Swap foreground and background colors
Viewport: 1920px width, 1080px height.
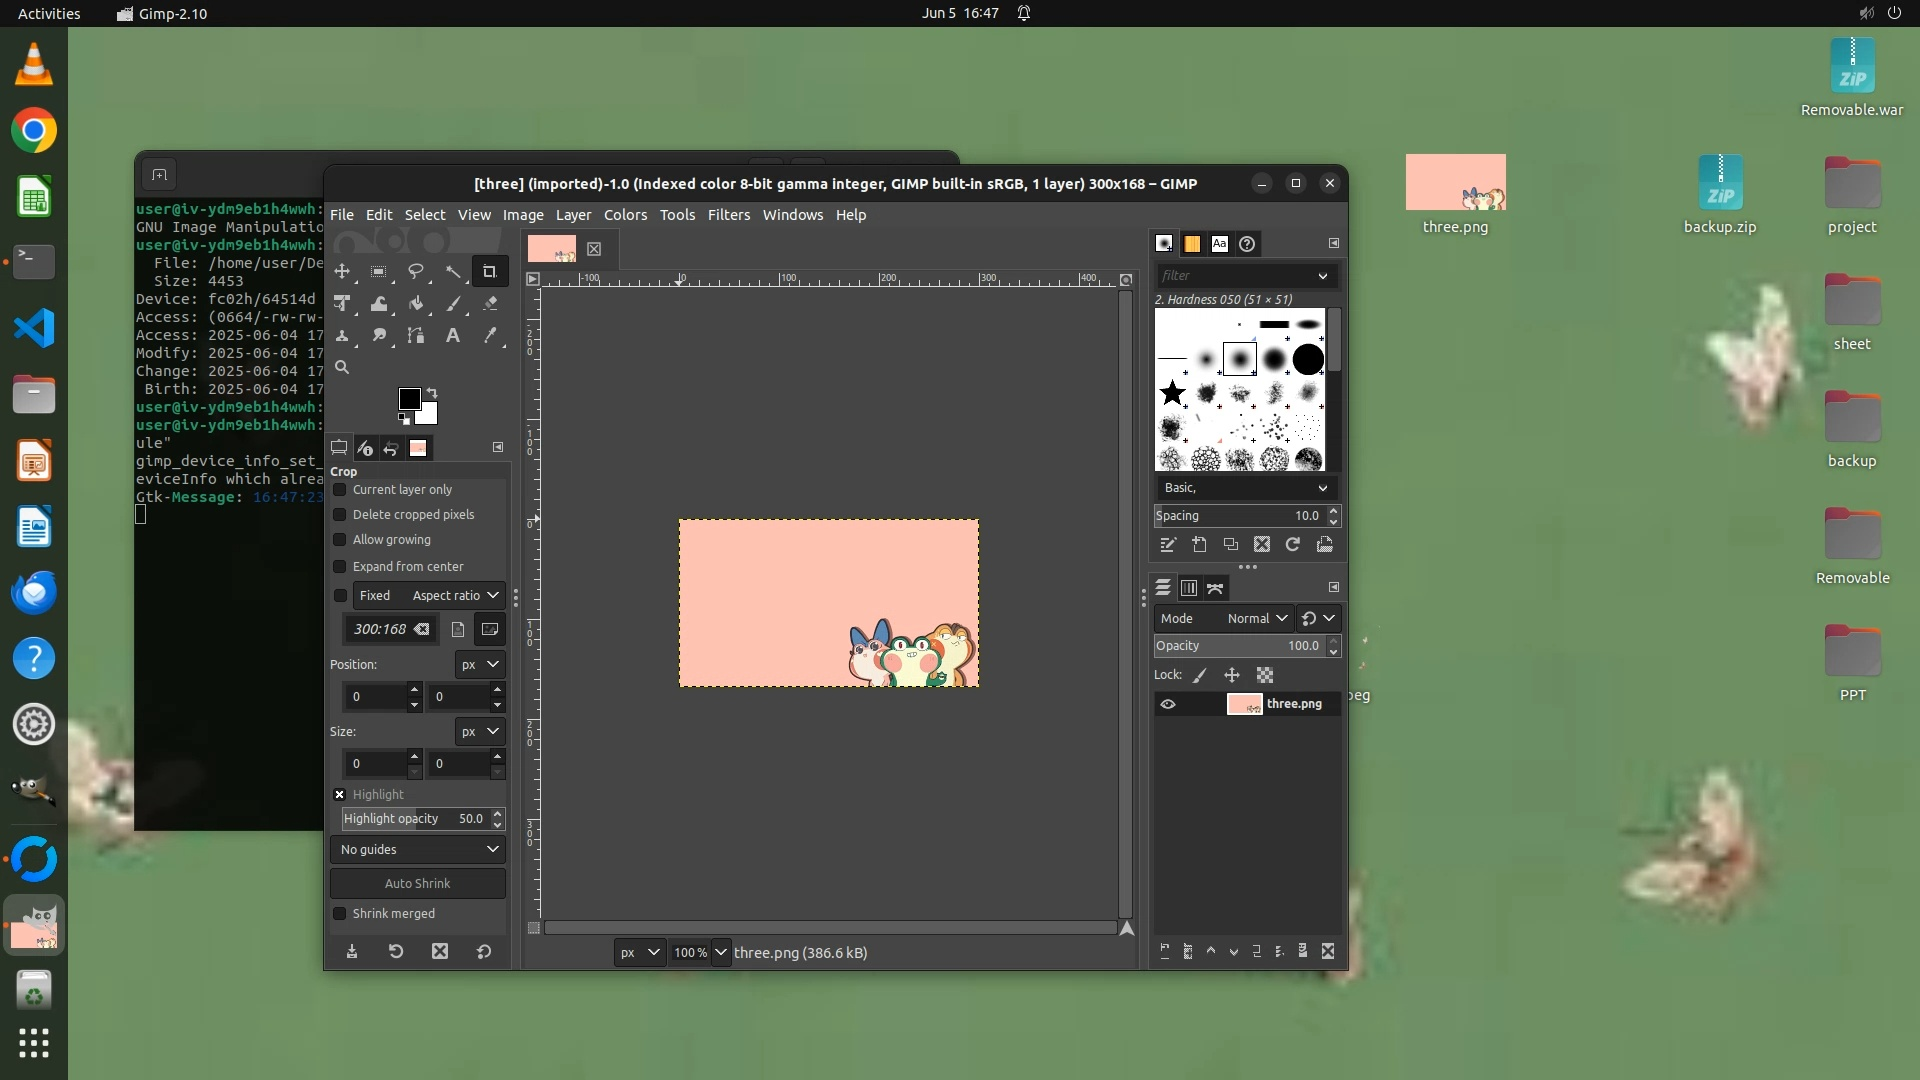[432, 392]
